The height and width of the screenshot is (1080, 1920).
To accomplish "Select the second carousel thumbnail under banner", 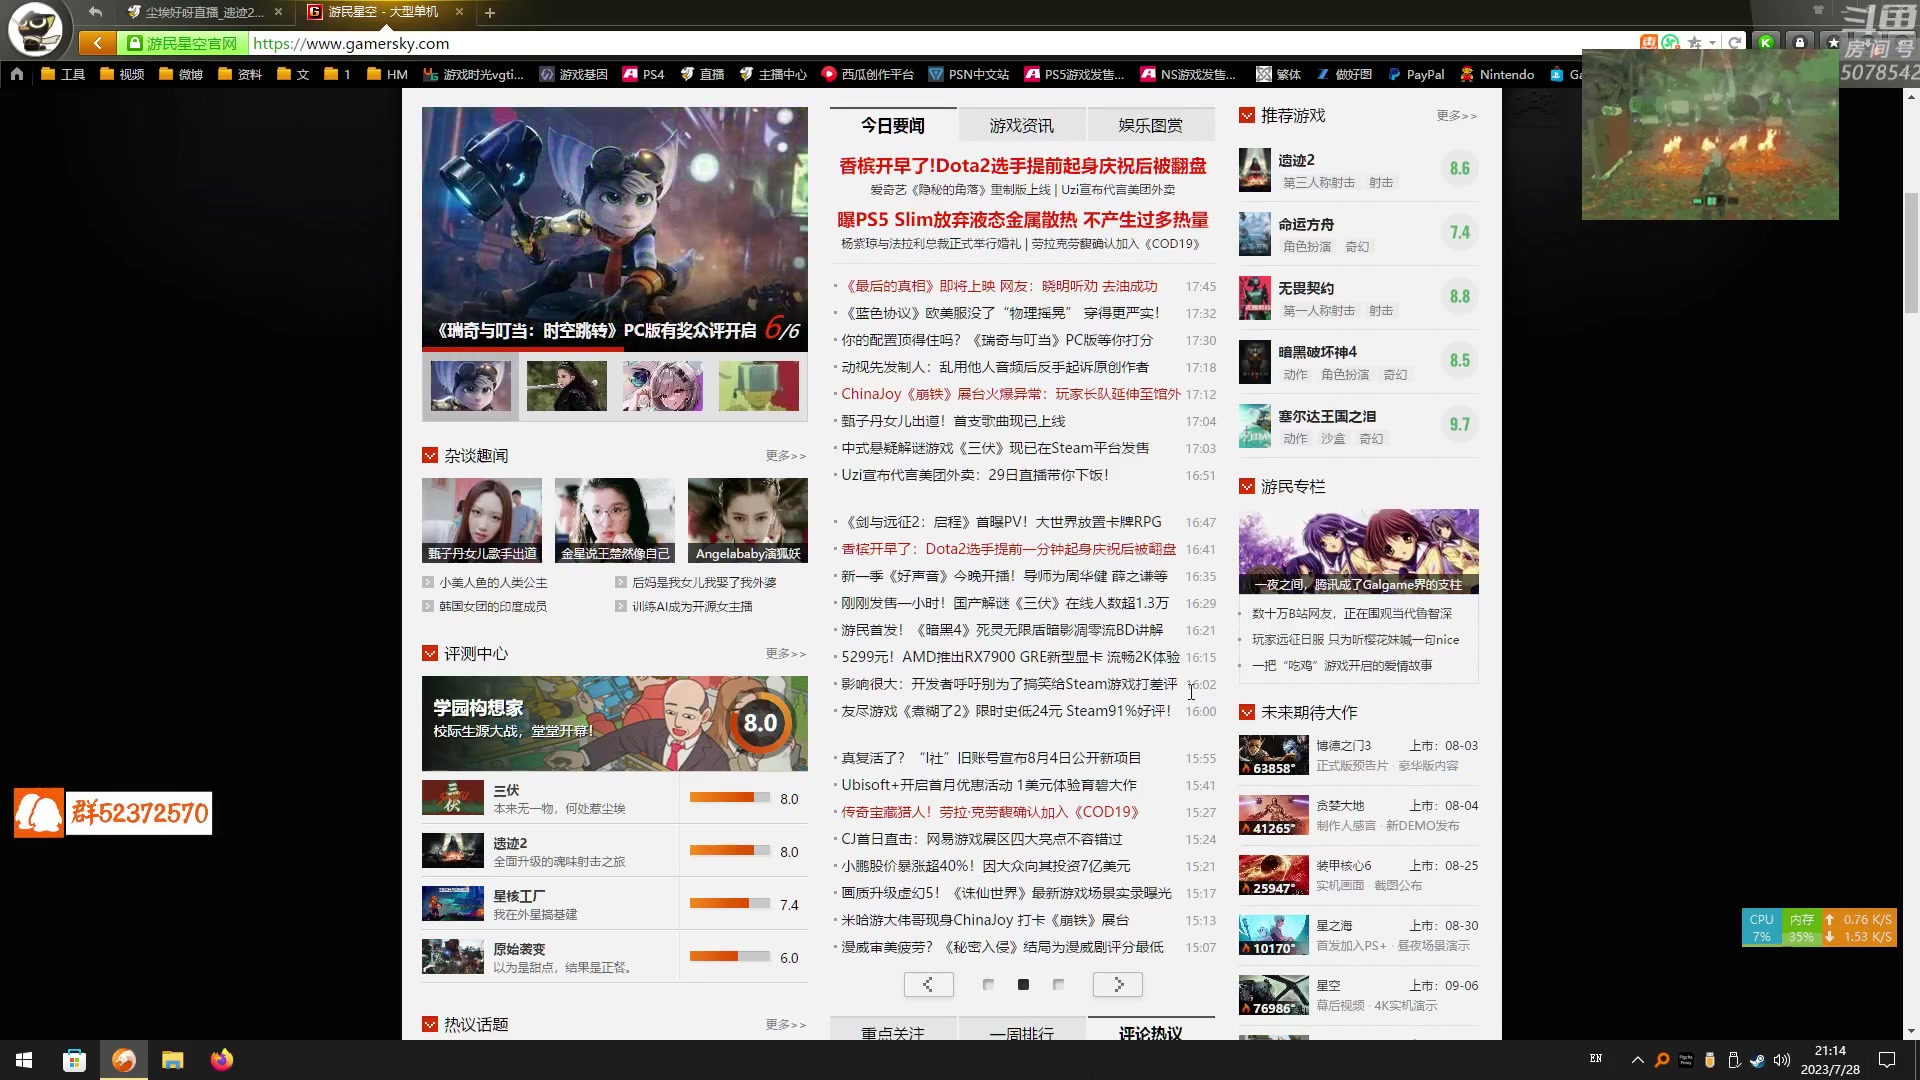I will coord(566,386).
